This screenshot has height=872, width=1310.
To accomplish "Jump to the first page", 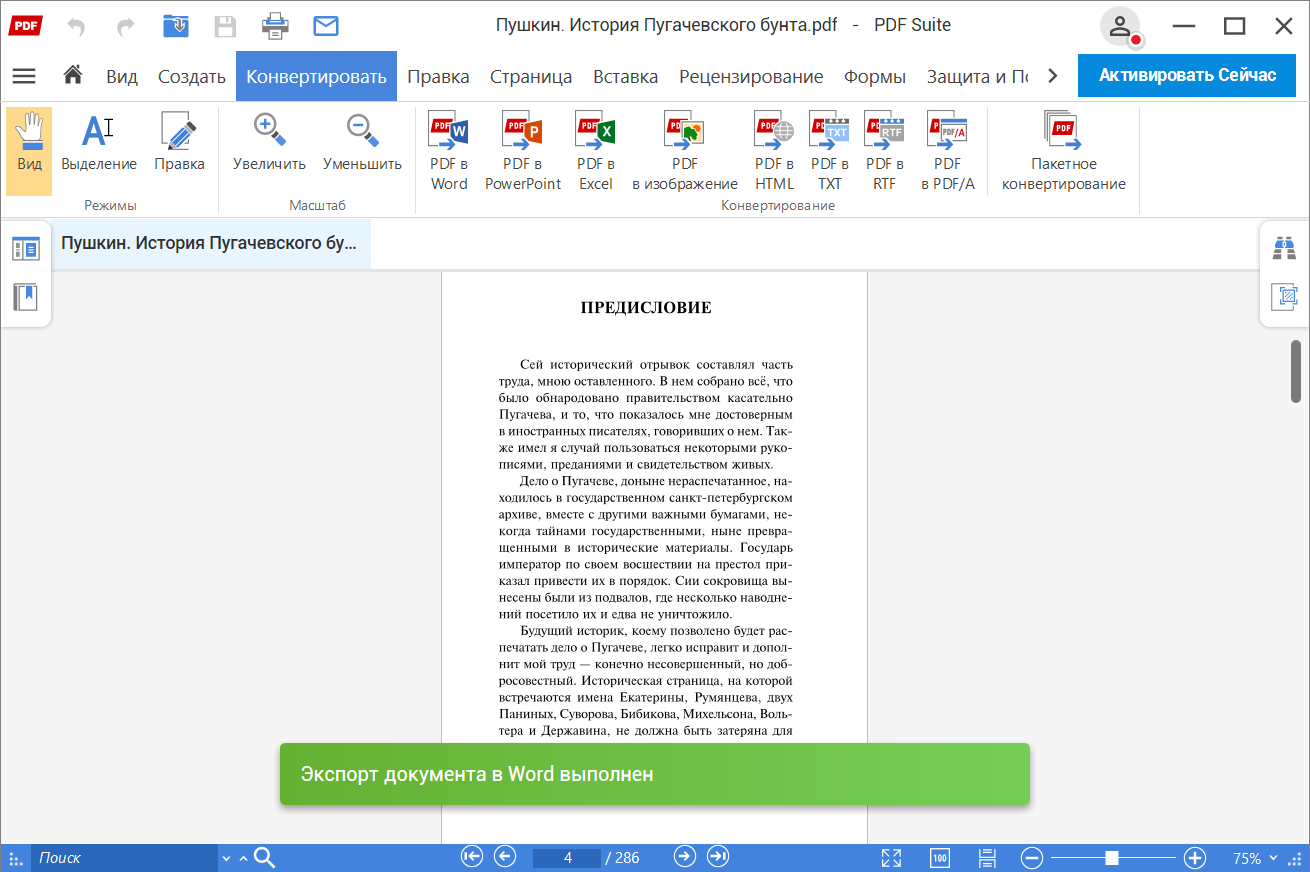I will pos(472,857).
